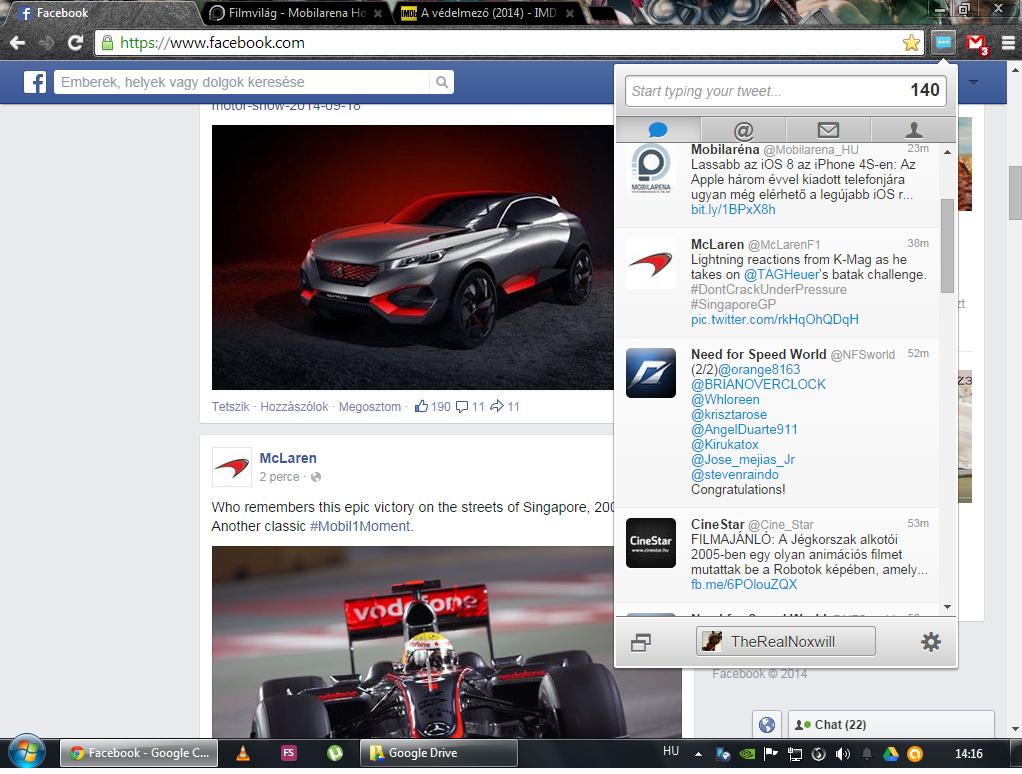Switch to the direct messages envelope tab
Viewport: 1022px width, 774px height.
828,130
